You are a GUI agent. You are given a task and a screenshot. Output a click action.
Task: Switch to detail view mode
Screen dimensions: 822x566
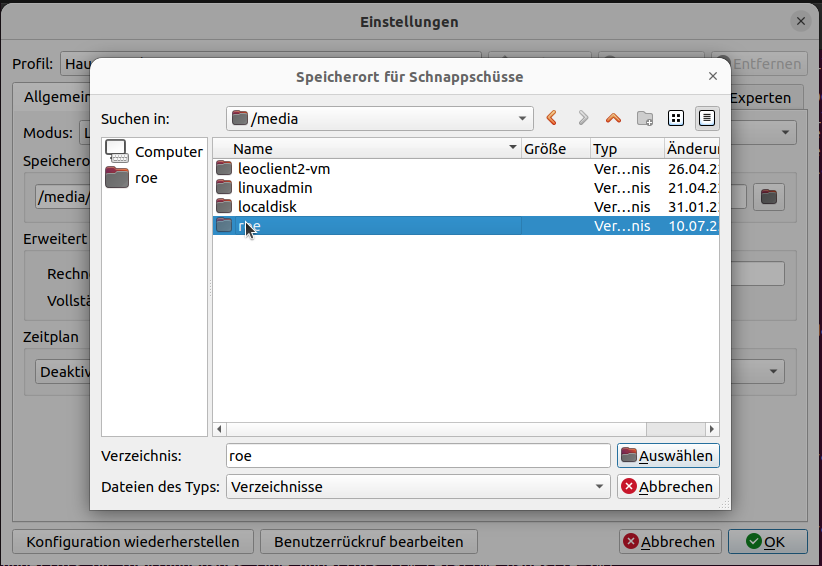(x=707, y=118)
